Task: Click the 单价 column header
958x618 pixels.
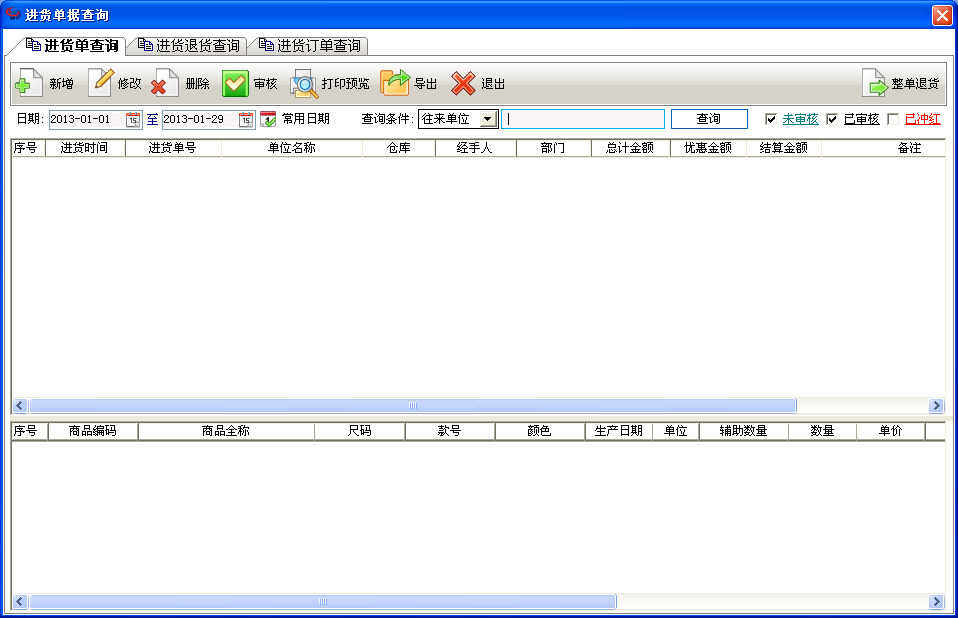Action: click(x=890, y=431)
